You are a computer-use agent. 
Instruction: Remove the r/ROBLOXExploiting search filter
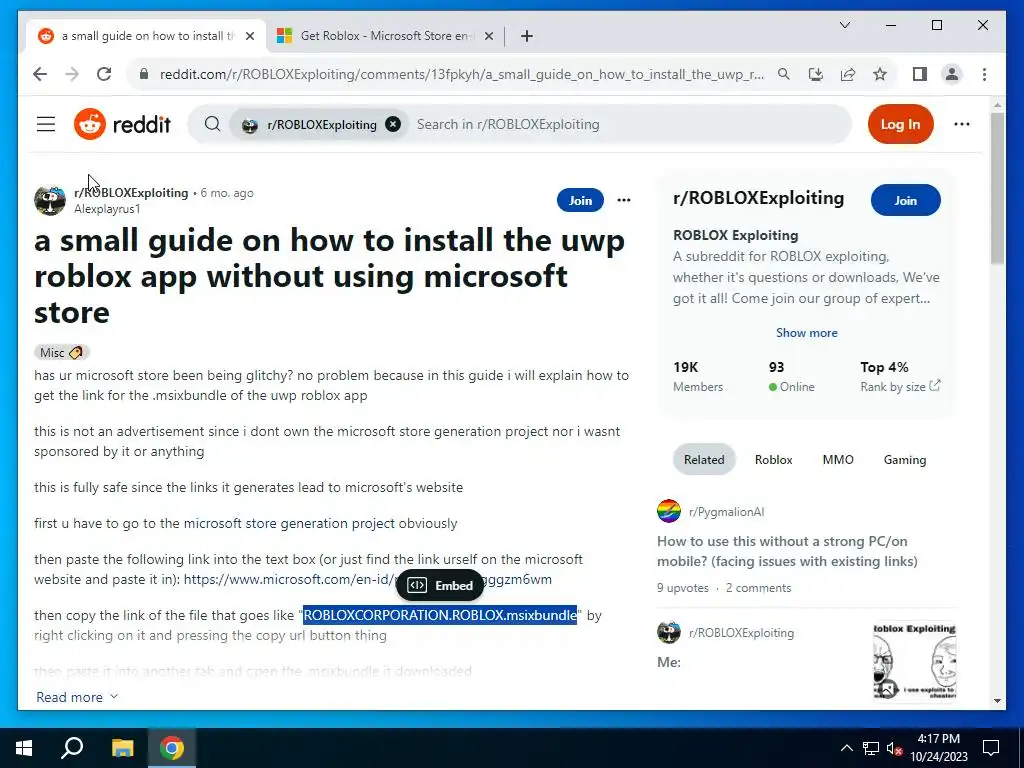[392, 124]
